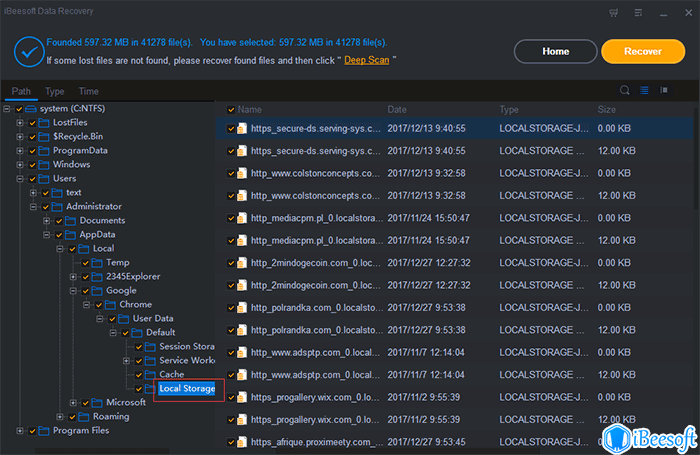
Task: Click the Home button
Action: pyautogui.click(x=555, y=52)
